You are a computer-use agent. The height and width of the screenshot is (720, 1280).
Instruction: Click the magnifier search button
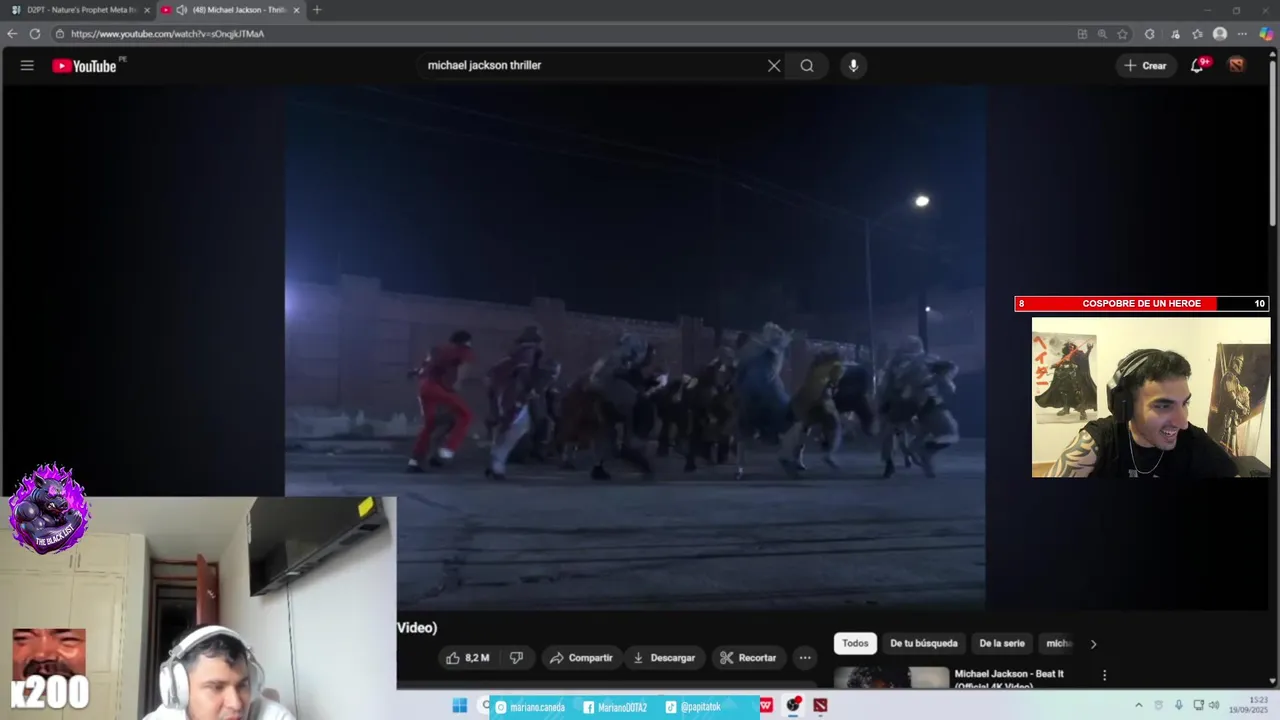(807, 66)
